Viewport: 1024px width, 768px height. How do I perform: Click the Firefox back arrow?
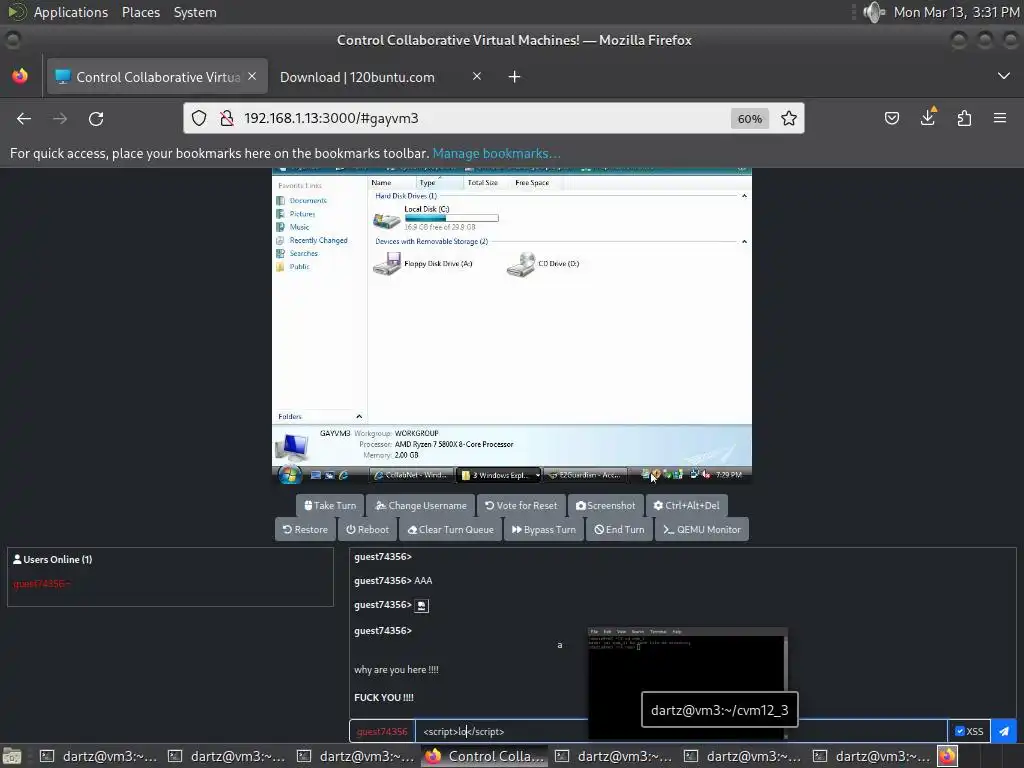click(24, 118)
